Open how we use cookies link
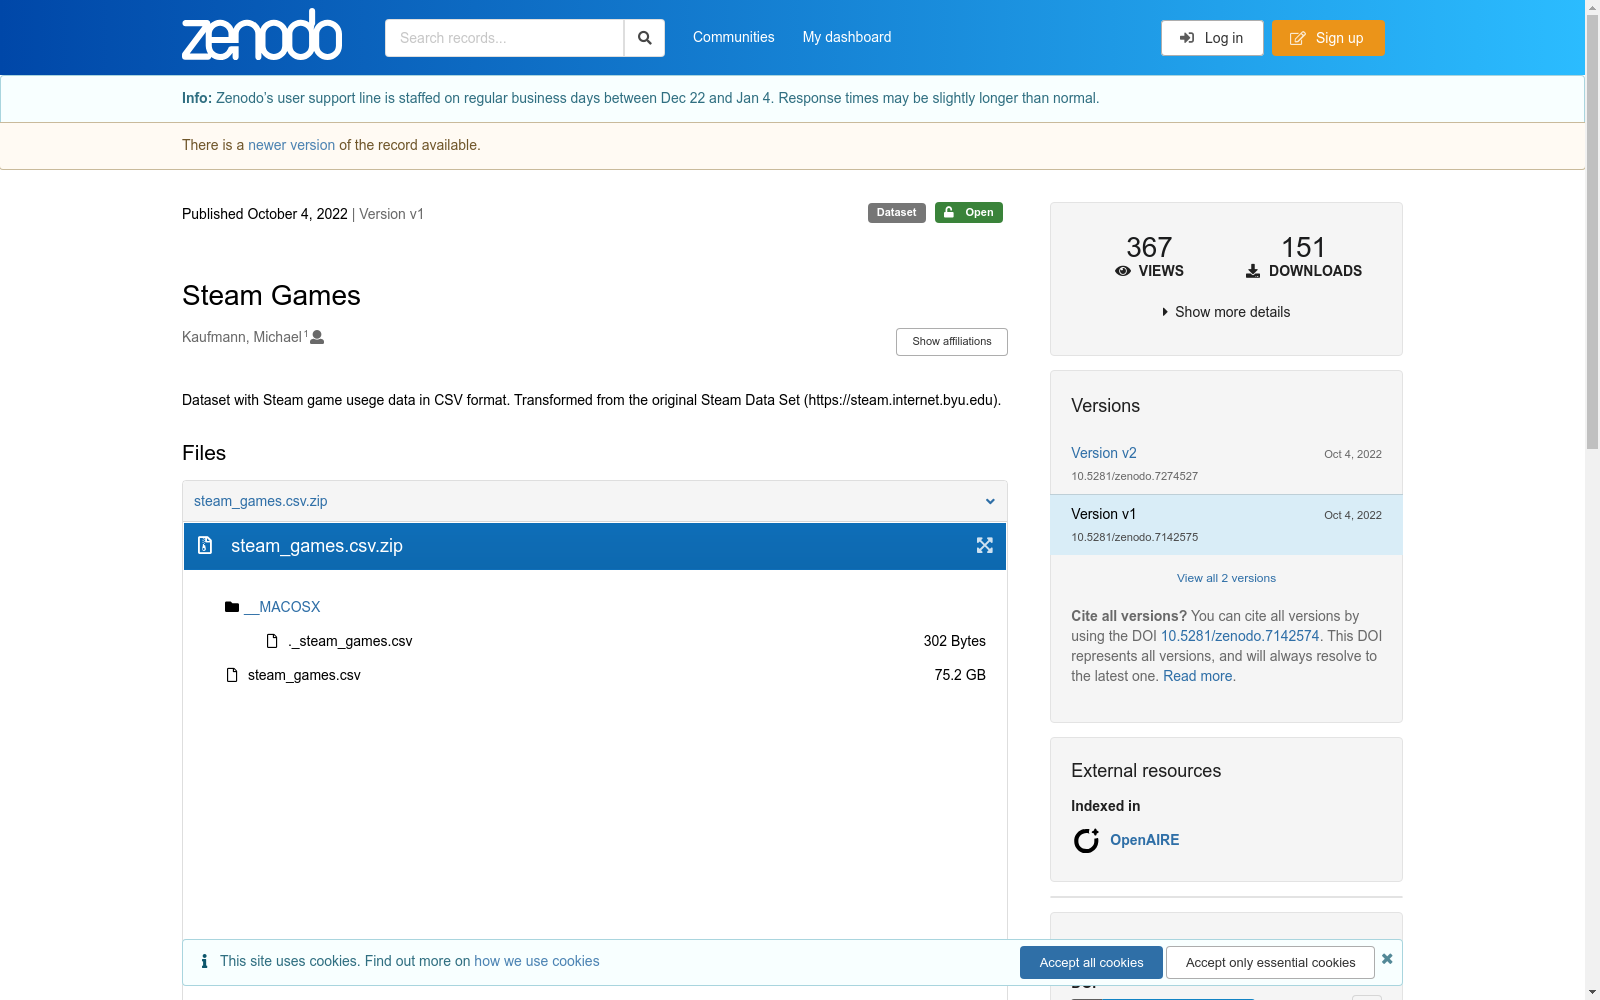The height and width of the screenshot is (1000, 1600). [x=537, y=961]
